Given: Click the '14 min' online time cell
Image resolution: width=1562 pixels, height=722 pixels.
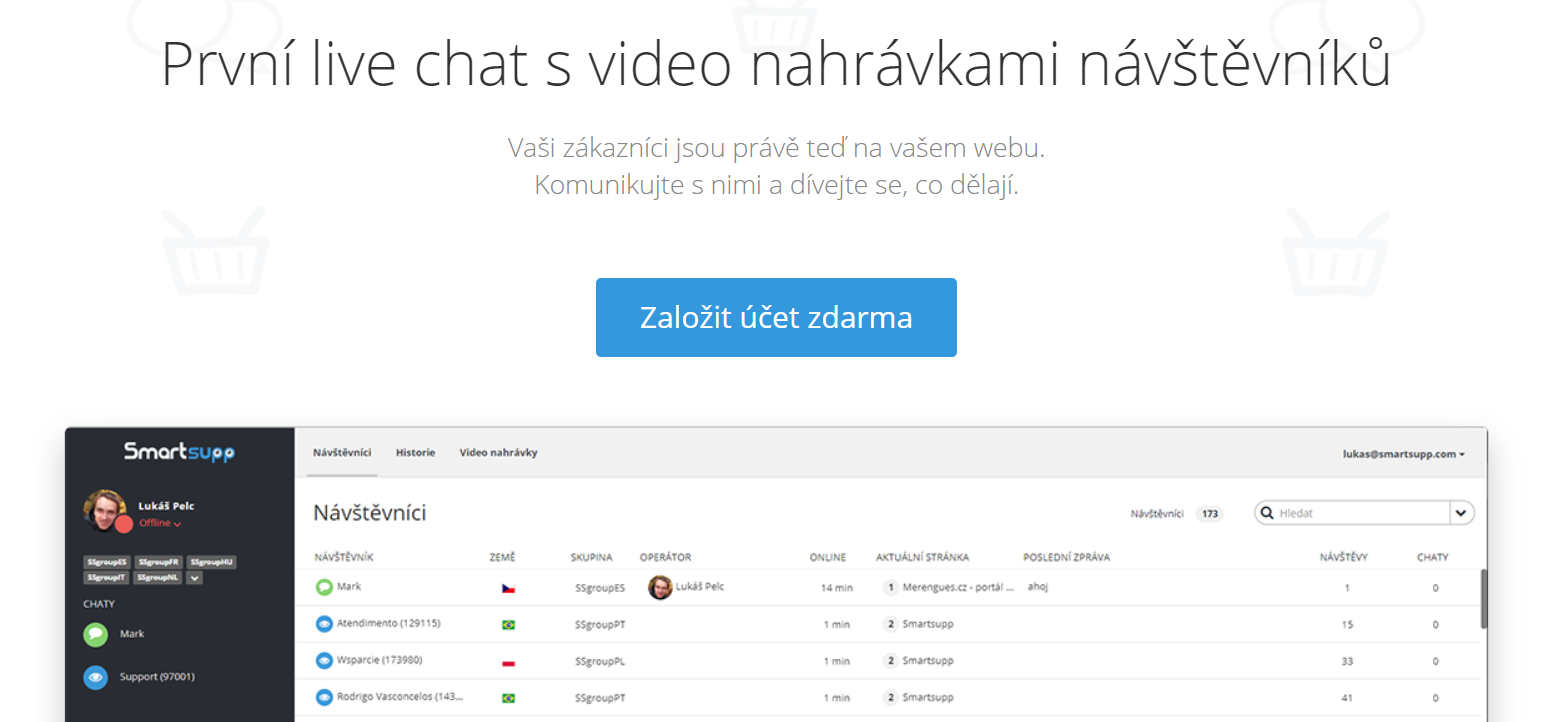Looking at the screenshot, I should pyautogui.click(x=836, y=588).
